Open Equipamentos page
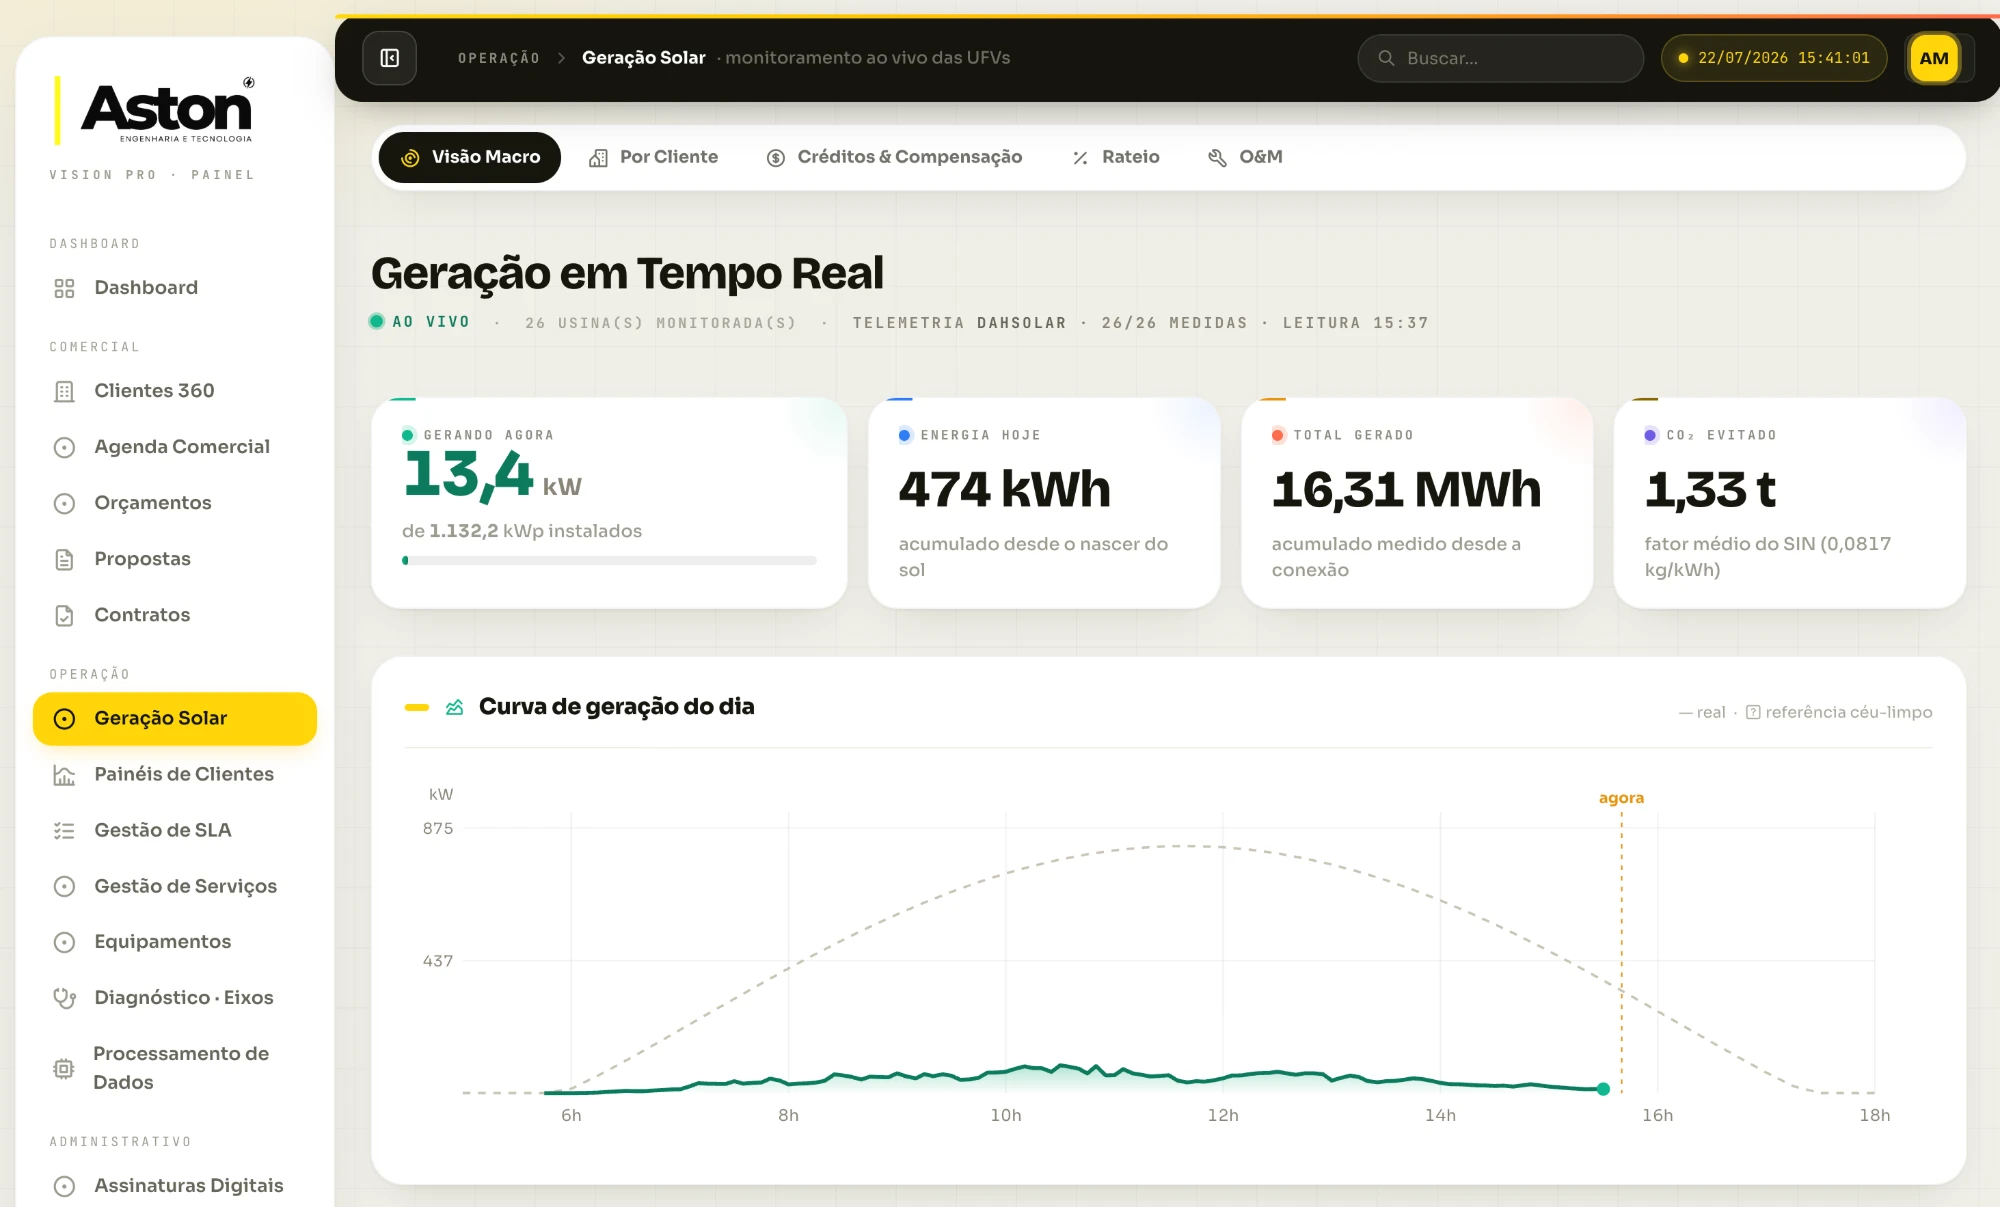Viewport: 2000px width, 1207px height. click(x=175, y=942)
